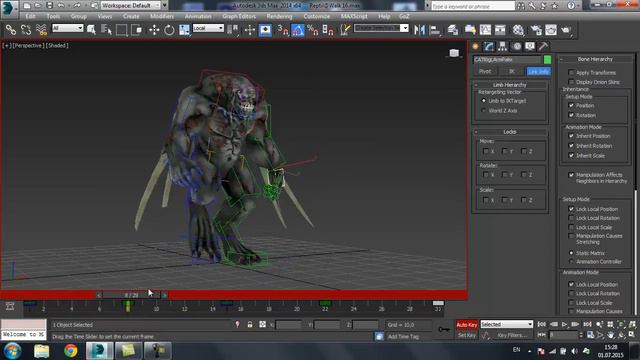Viewport: 640px width, 360px height.
Task: Toggle Manipulation Affects Neighbors in Hierarchy
Action: click(571, 175)
